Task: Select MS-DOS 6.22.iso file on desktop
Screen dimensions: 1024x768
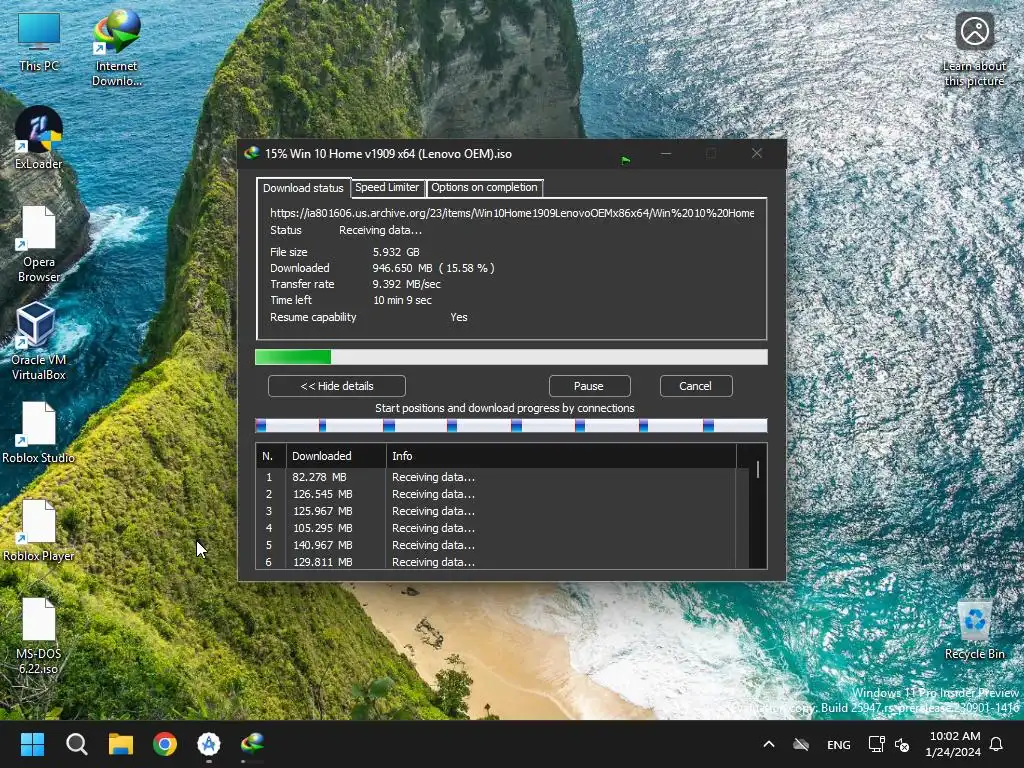Action: [39, 635]
